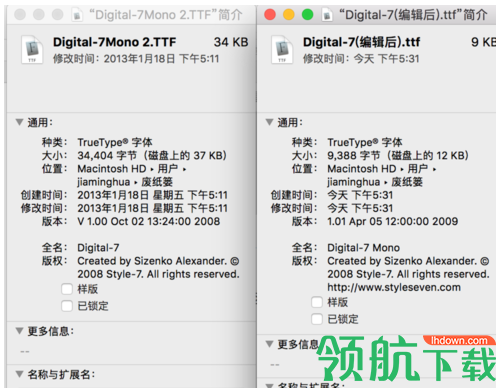496x388 pixels.
Task: Click the file name Digital-7Mono 2.TTF heading
Action: tap(115, 42)
